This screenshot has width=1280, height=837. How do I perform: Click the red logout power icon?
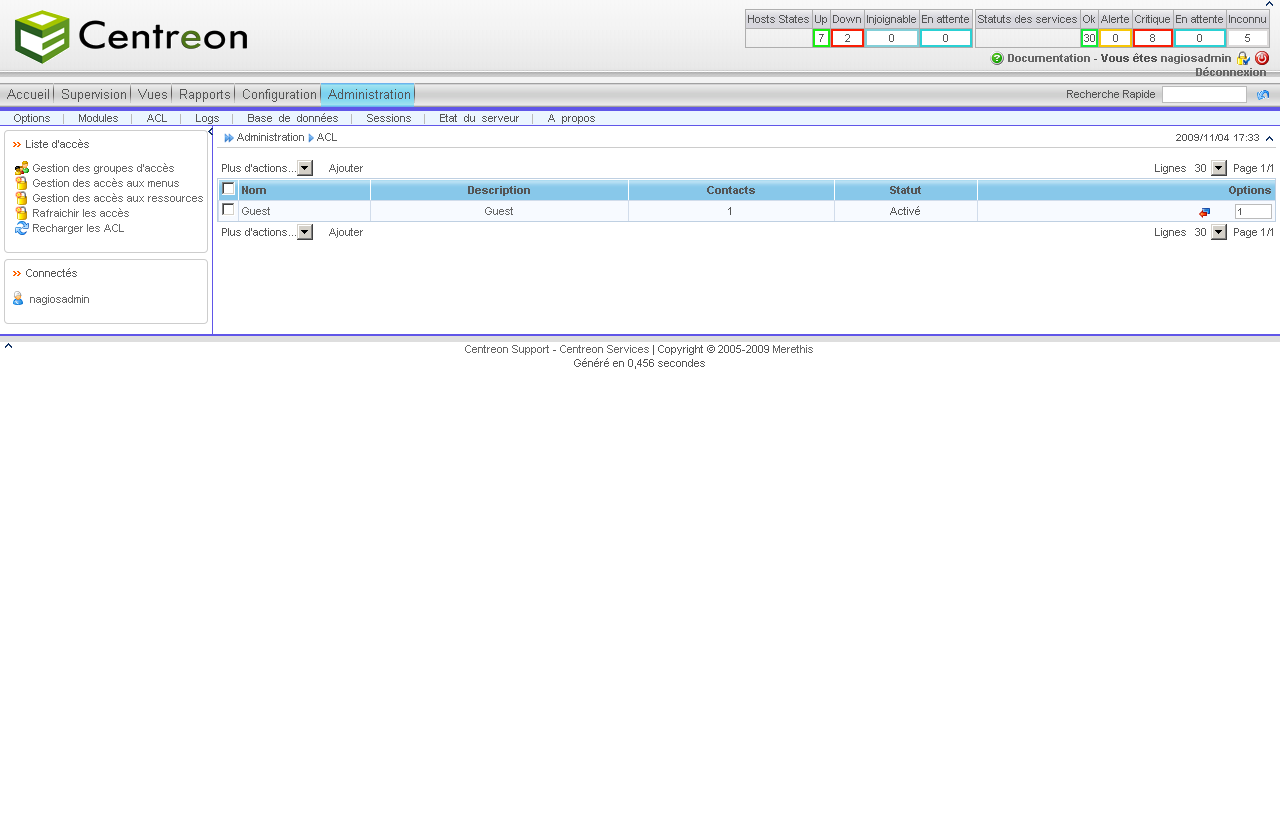tap(1262, 58)
